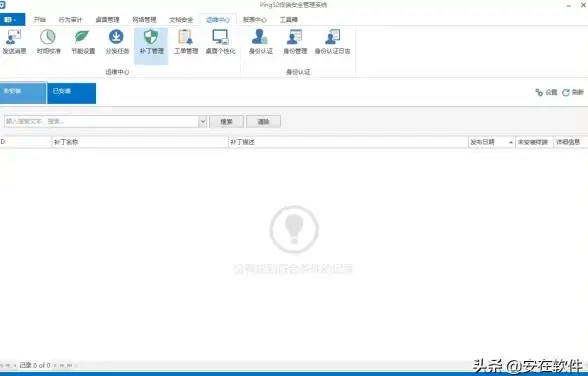Switch to the 报表中心 ribbon tab
This screenshot has height=376, width=588.
click(x=255, y=19)
